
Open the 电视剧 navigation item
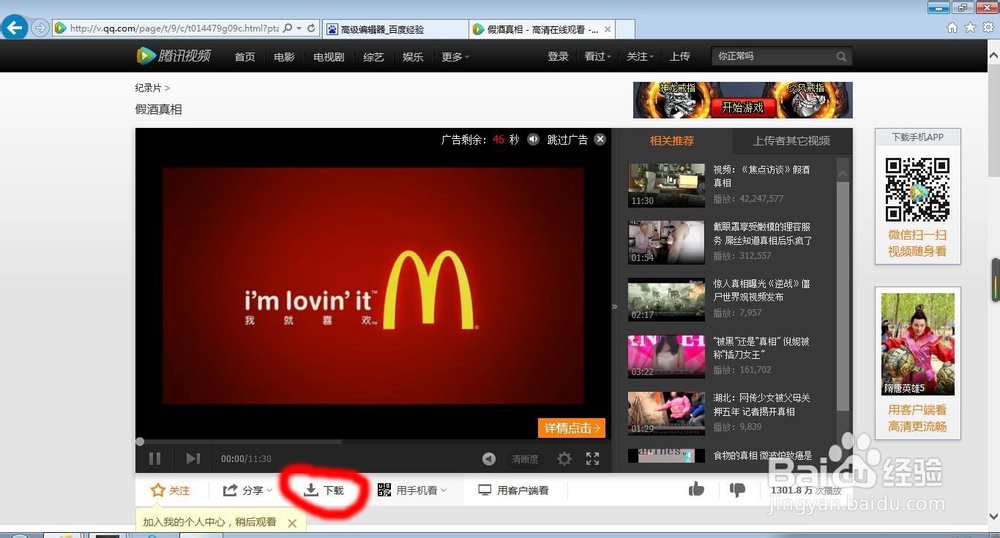click(x=329, y=57)
